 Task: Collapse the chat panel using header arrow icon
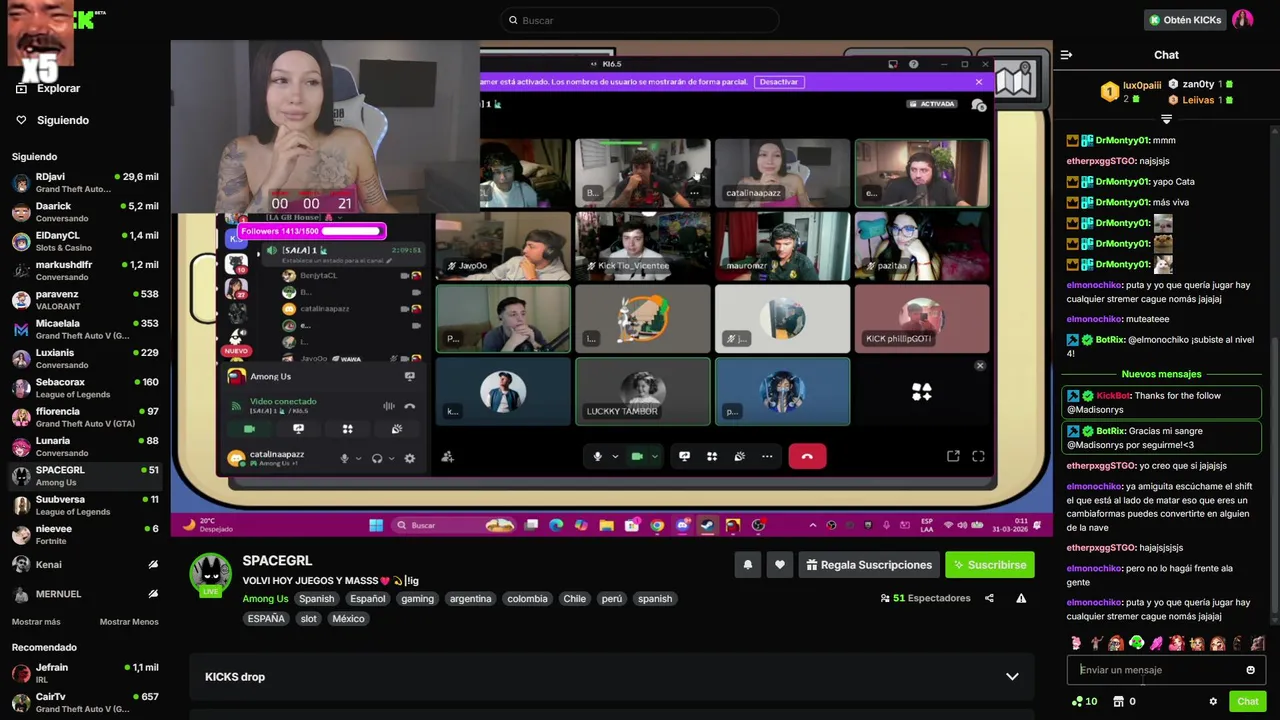coord(1066,55)
